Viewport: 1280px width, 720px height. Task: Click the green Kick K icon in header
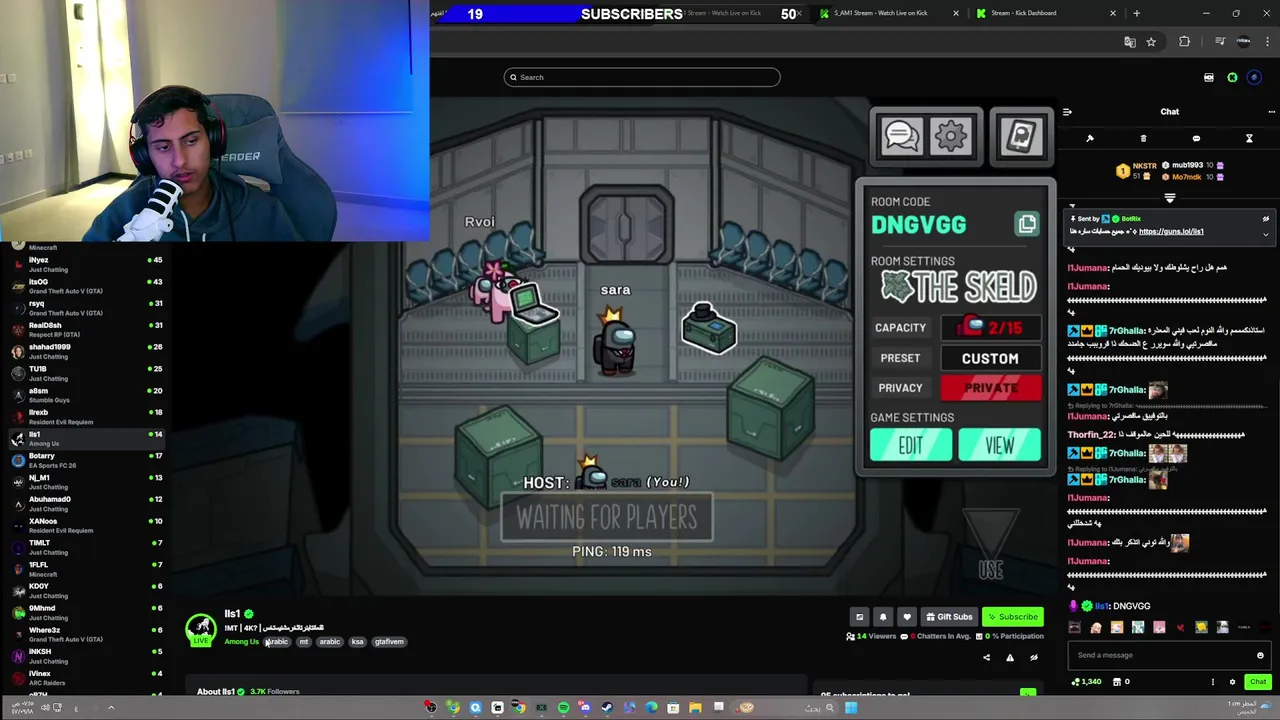tap(1232, 77)
